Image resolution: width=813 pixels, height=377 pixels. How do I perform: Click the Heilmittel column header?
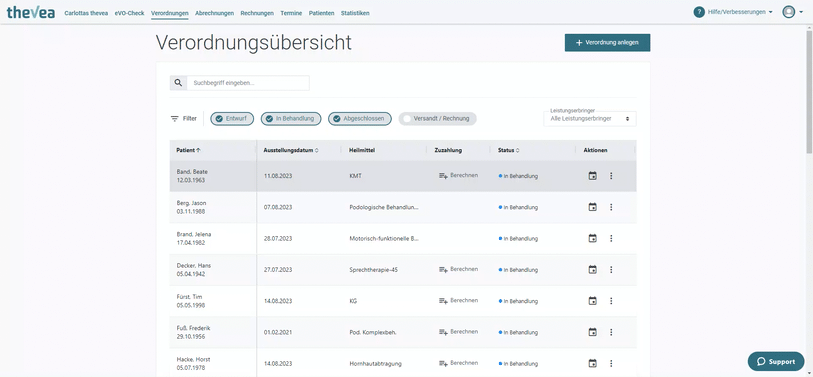(x=362, y=150)
